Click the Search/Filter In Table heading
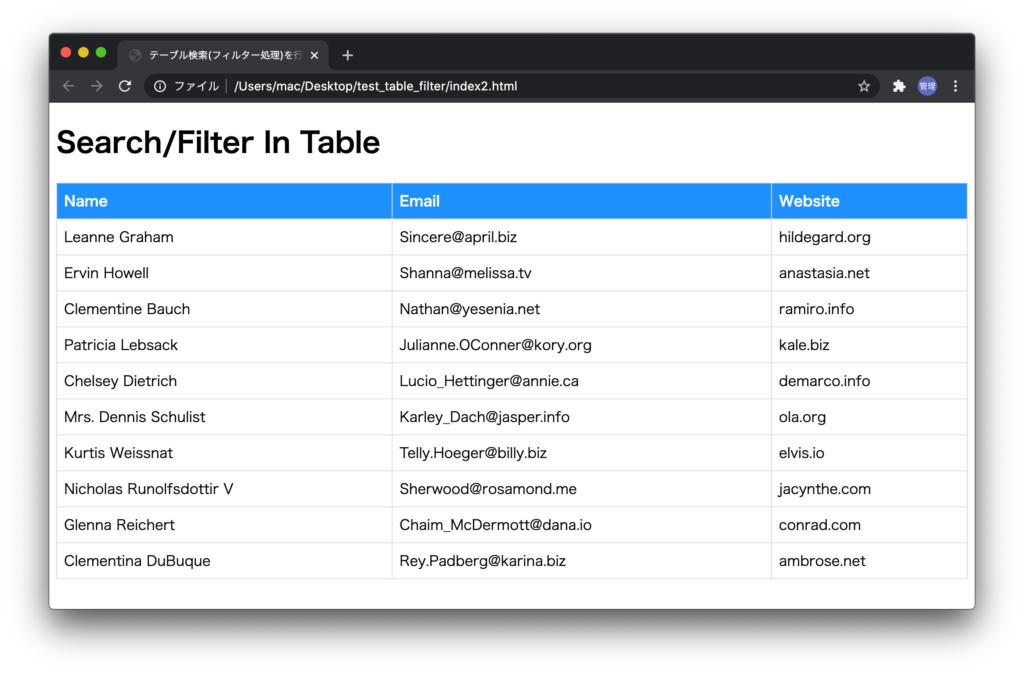 tap(218, 142)
